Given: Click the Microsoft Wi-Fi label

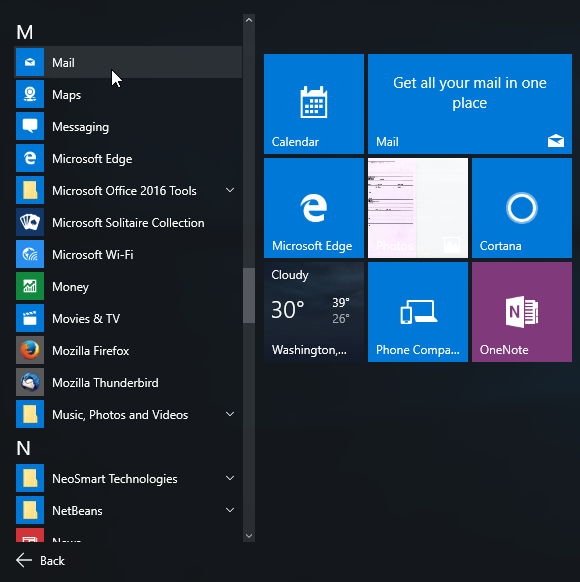Looking at the screenshot, I should [x=93, y=255].
